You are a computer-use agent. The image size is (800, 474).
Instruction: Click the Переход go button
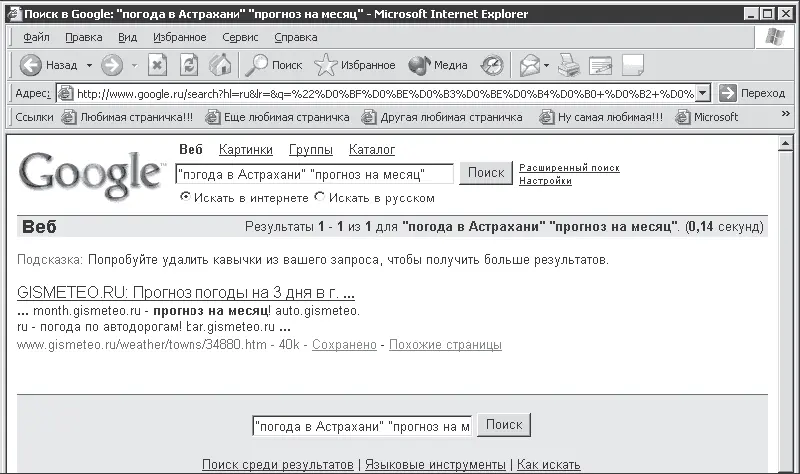click(752, 93)
